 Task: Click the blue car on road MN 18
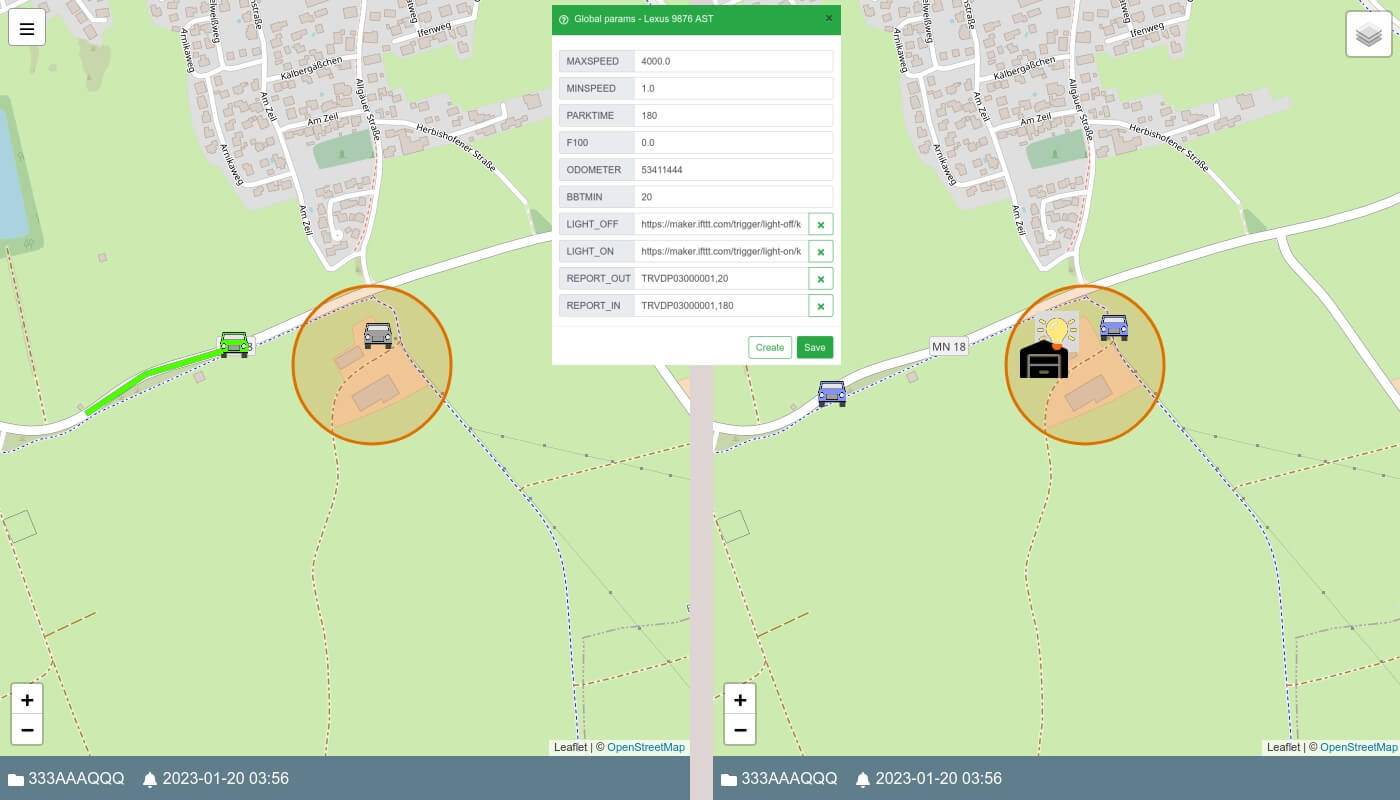click(x=832, y=393)
